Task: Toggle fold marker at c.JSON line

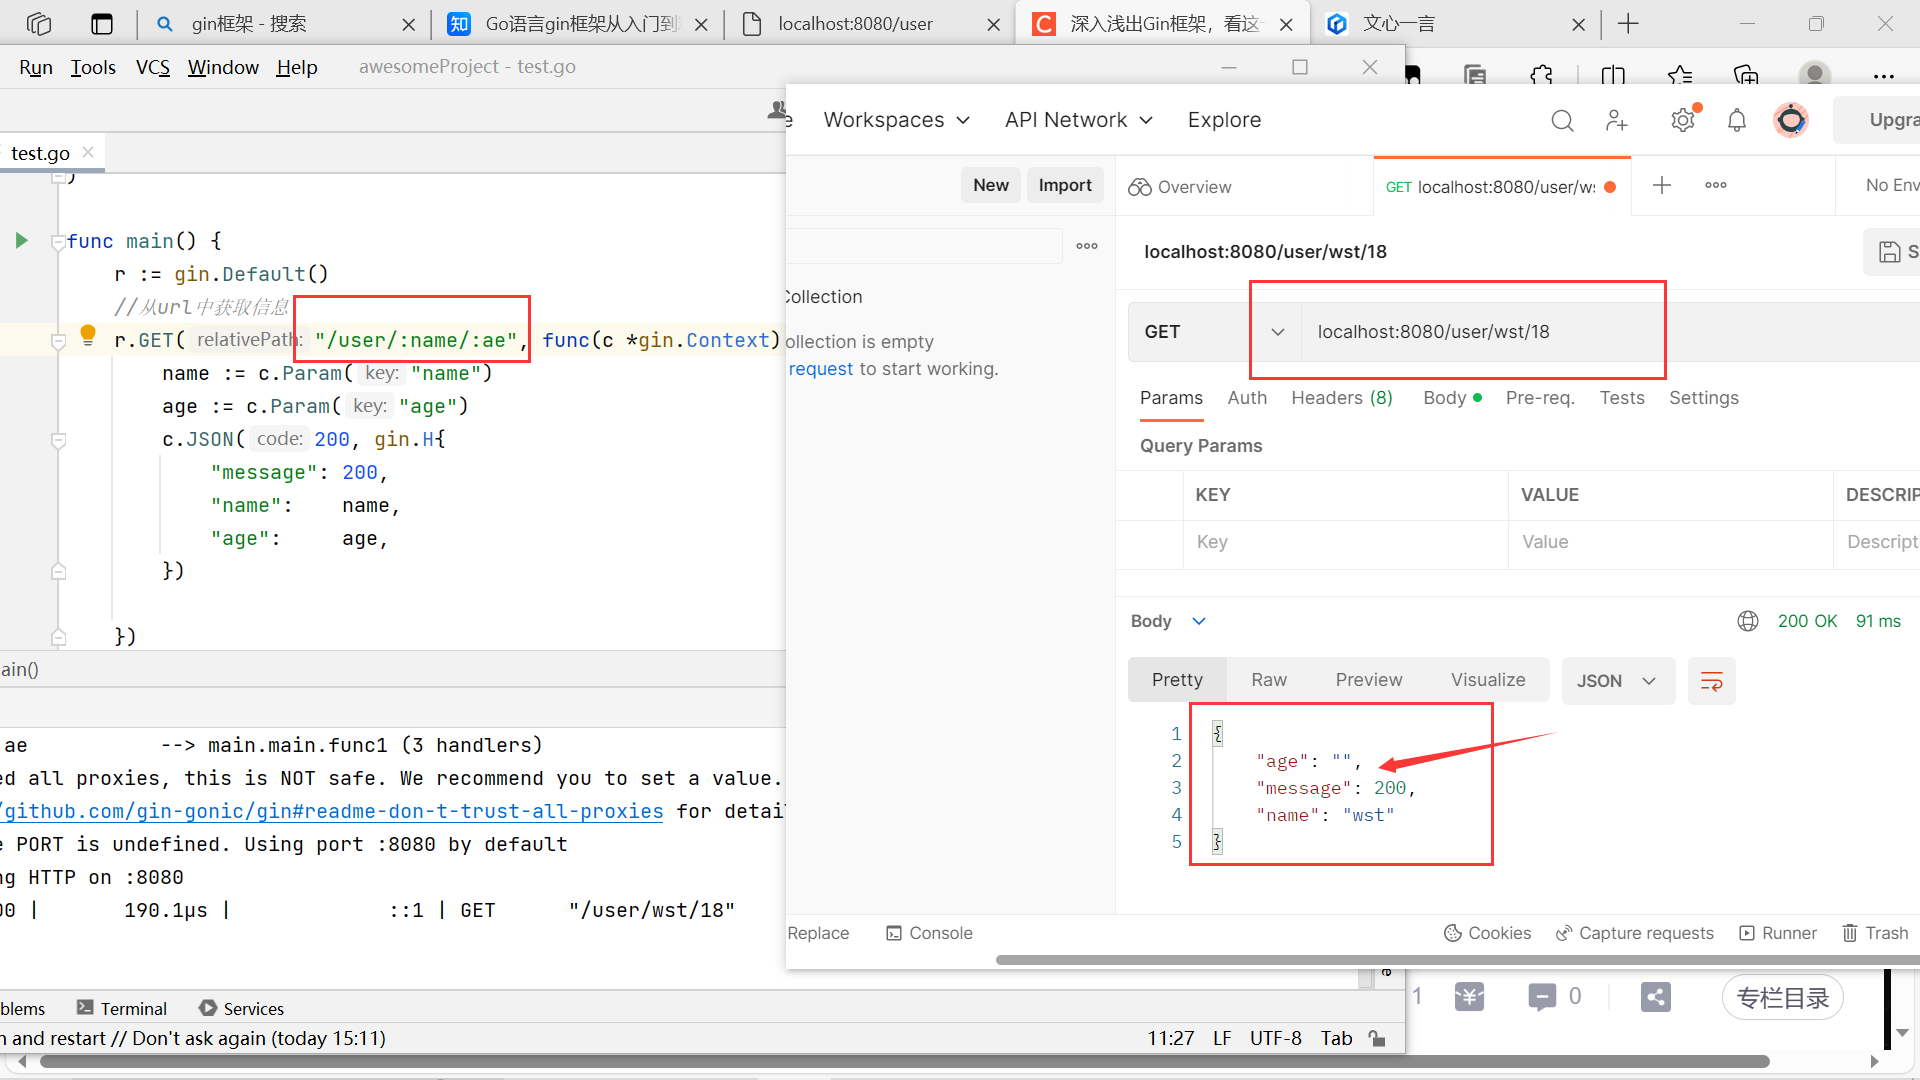Action: pyautogui.click(x=58, y=440)
